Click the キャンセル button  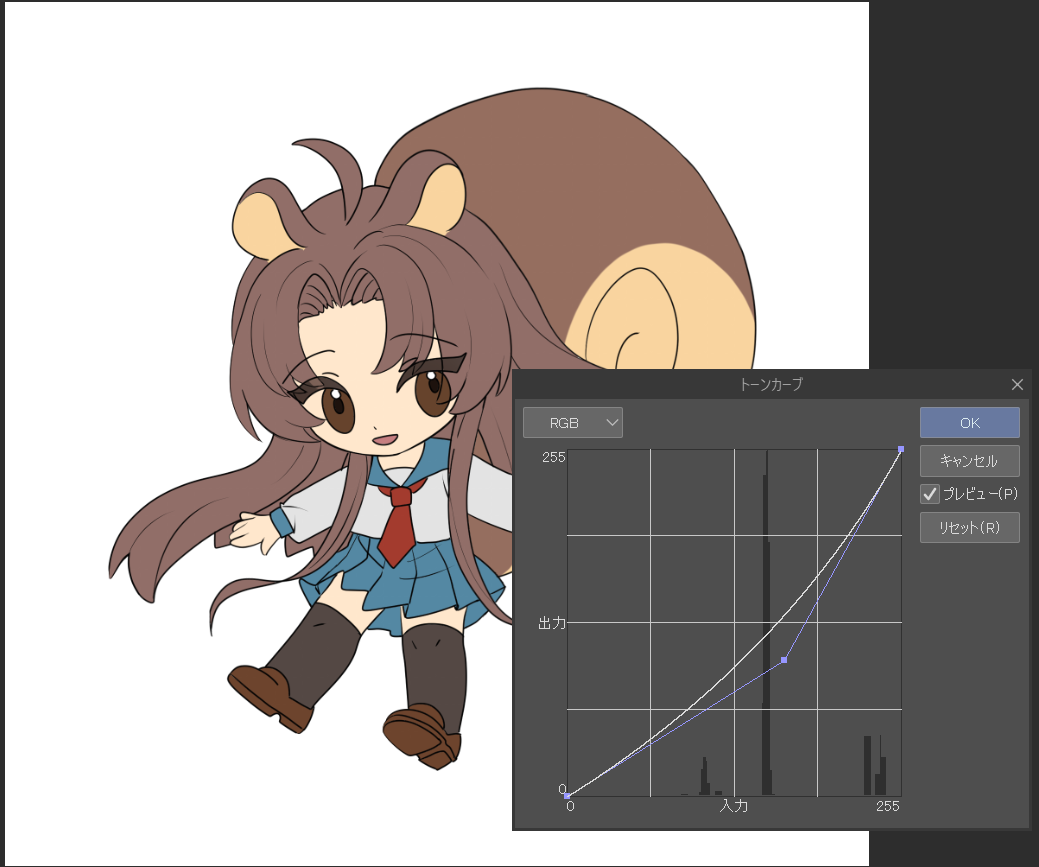coord(969,461)
